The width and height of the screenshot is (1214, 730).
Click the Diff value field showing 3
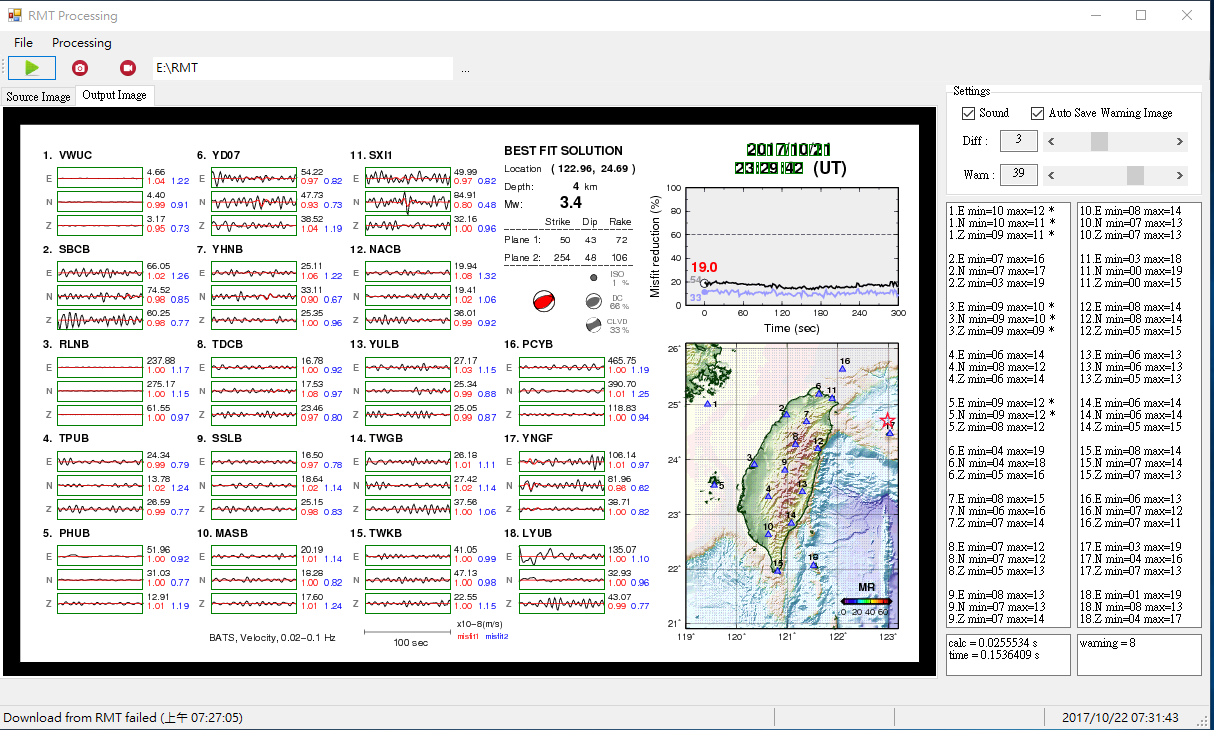coord(1018,141)
